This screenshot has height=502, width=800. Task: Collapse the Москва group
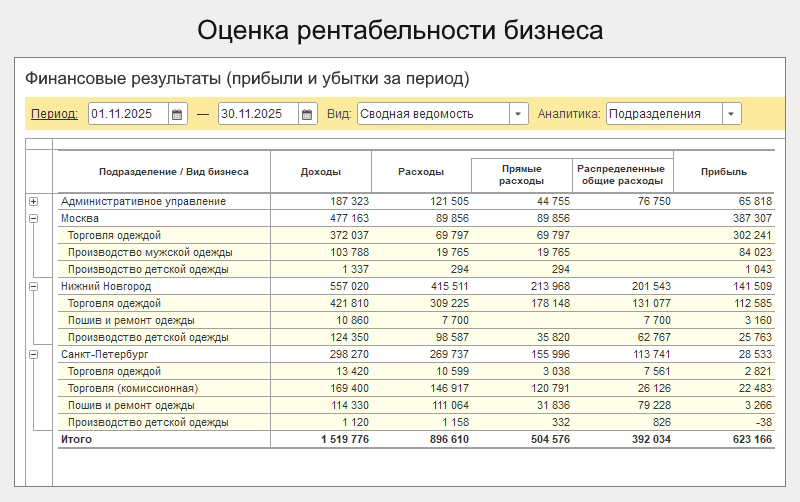coord(33,218)
